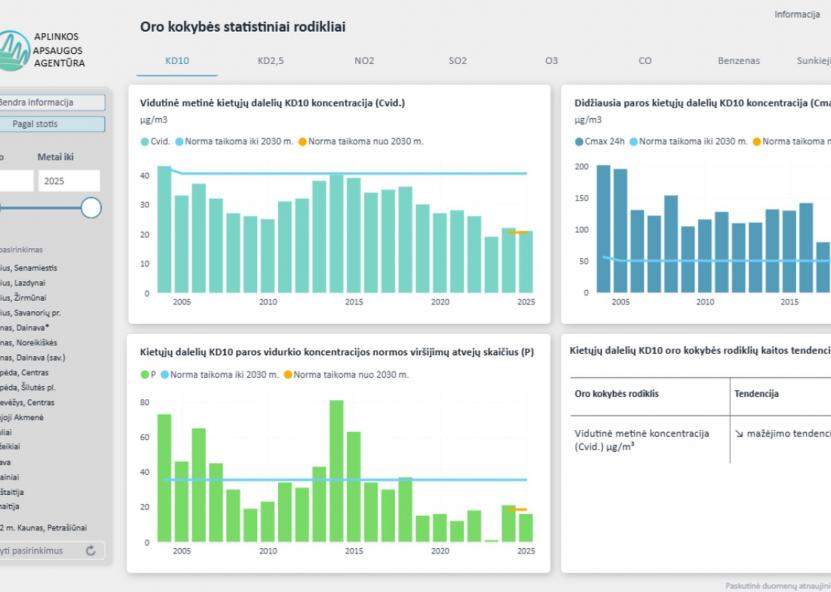
Task: Select station Klaipėda, Centras
Action: 24,373
